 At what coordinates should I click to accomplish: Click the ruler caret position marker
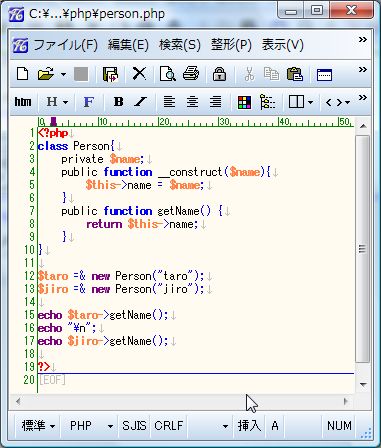53,121
